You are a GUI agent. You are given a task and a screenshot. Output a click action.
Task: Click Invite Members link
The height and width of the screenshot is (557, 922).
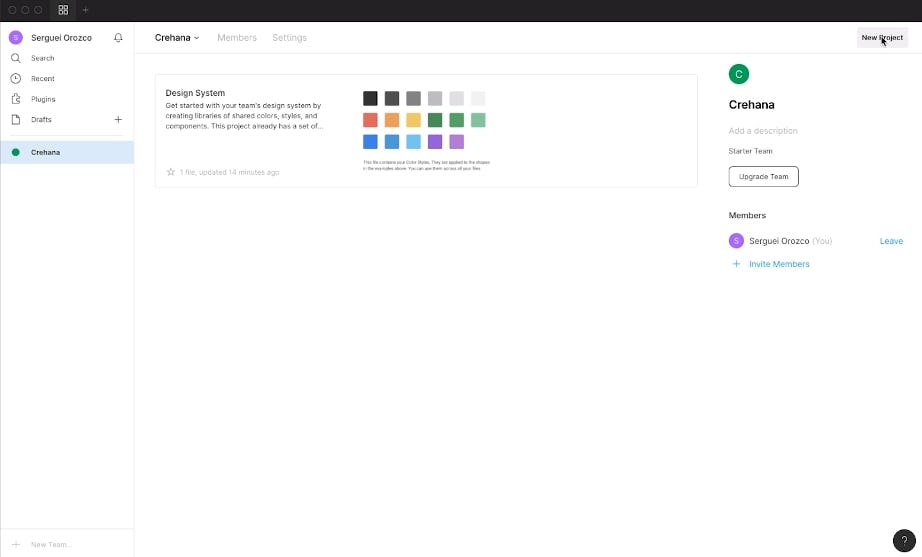(x=779, y=264)
